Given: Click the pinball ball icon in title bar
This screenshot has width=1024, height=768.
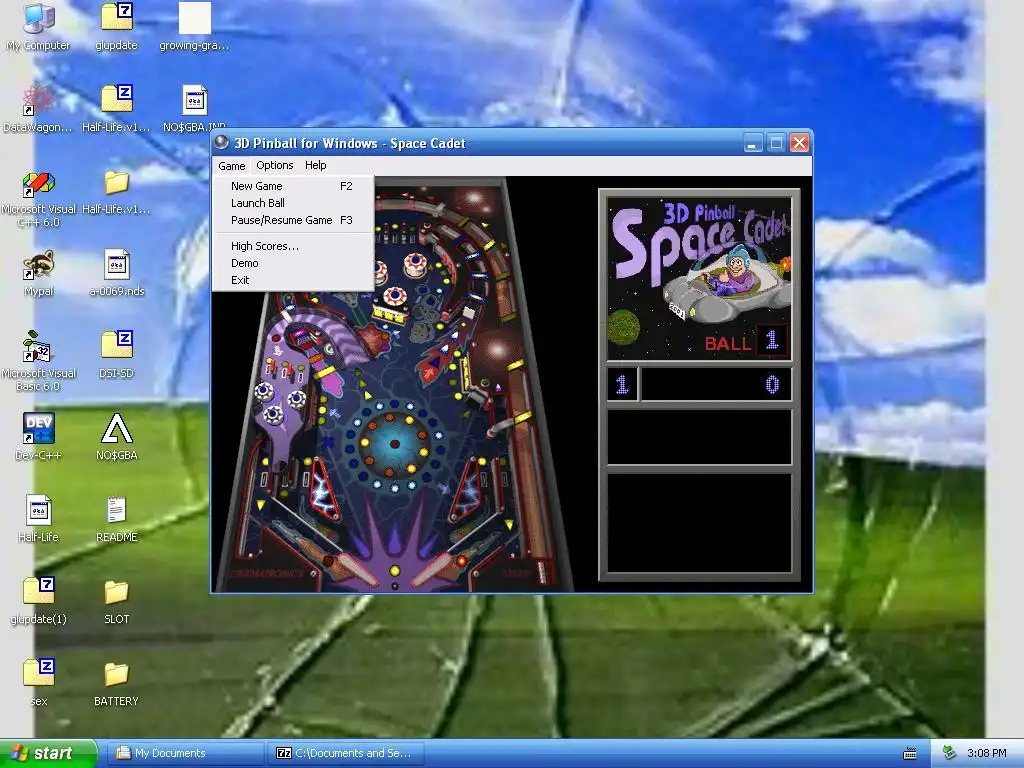Looking at the screenshot, I should point(222,142).
